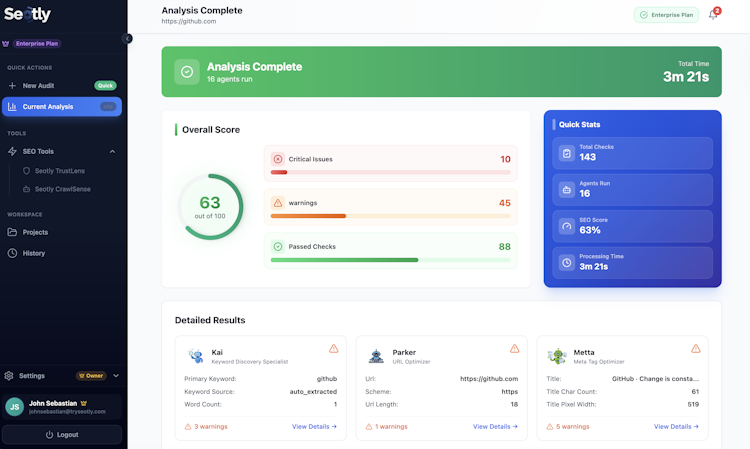Click the Enterprise Plan pill in header
Screen dimensions: 750x449
666,15
